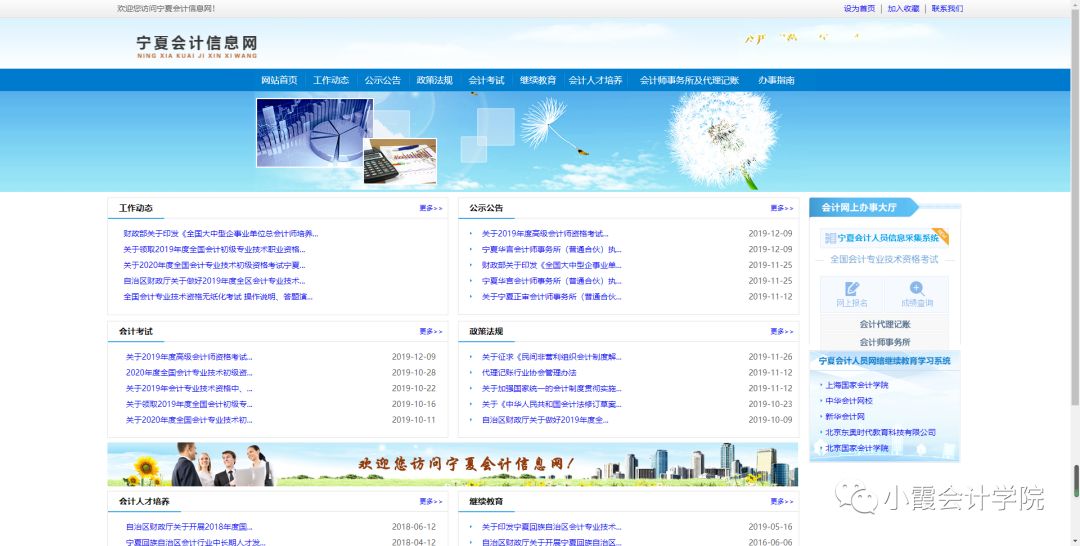Open 宁夏会计人员网络继续教育学习系统 heading link
Image resolution: width=1080 pixels, height=546 pixels.
point(884,361)
